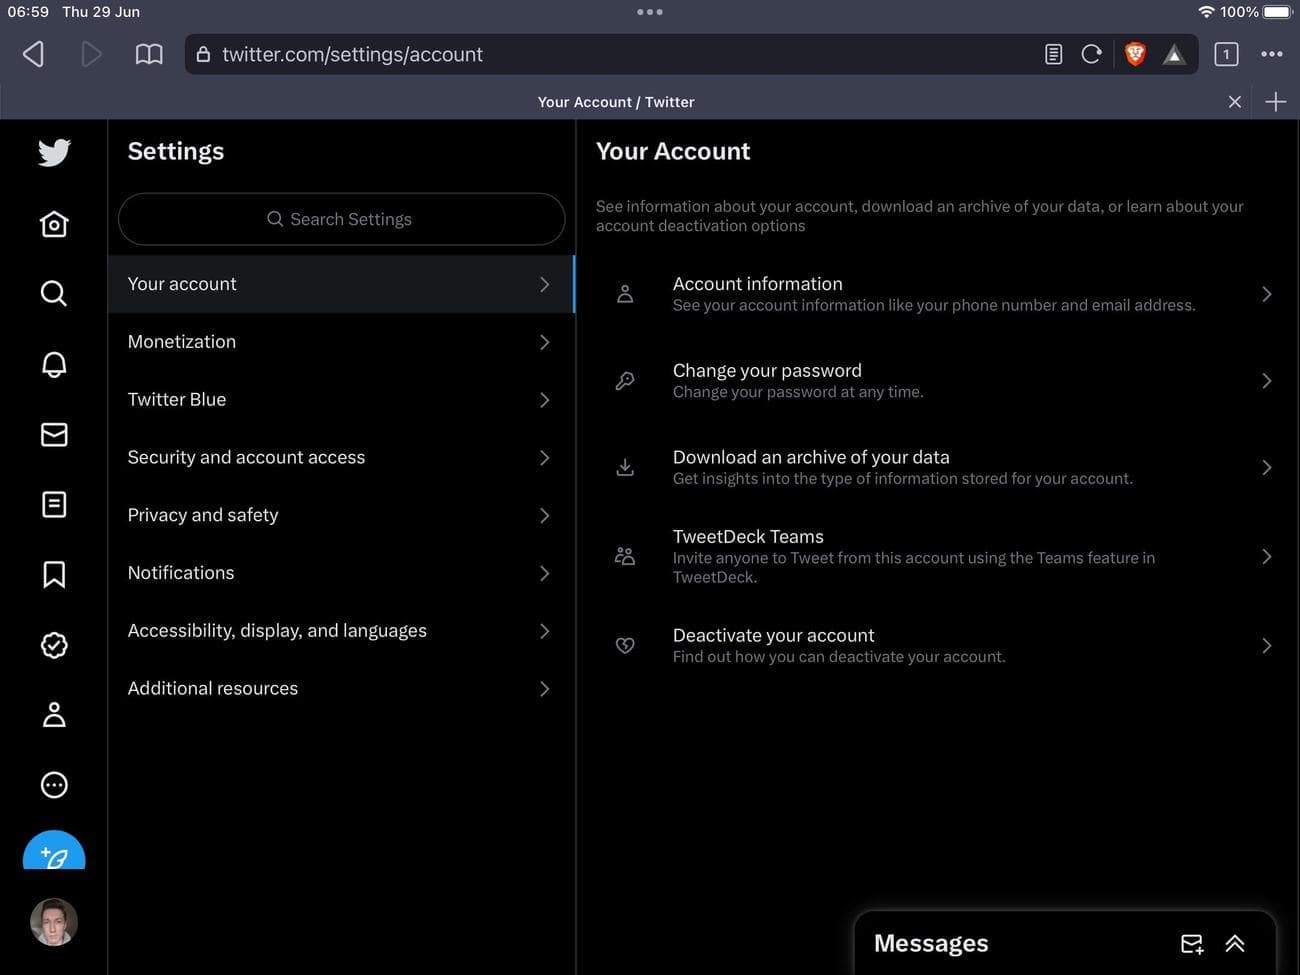1300x975 pixels.
Task: Expand Deactivate your account chevron
Action: 1266,646
